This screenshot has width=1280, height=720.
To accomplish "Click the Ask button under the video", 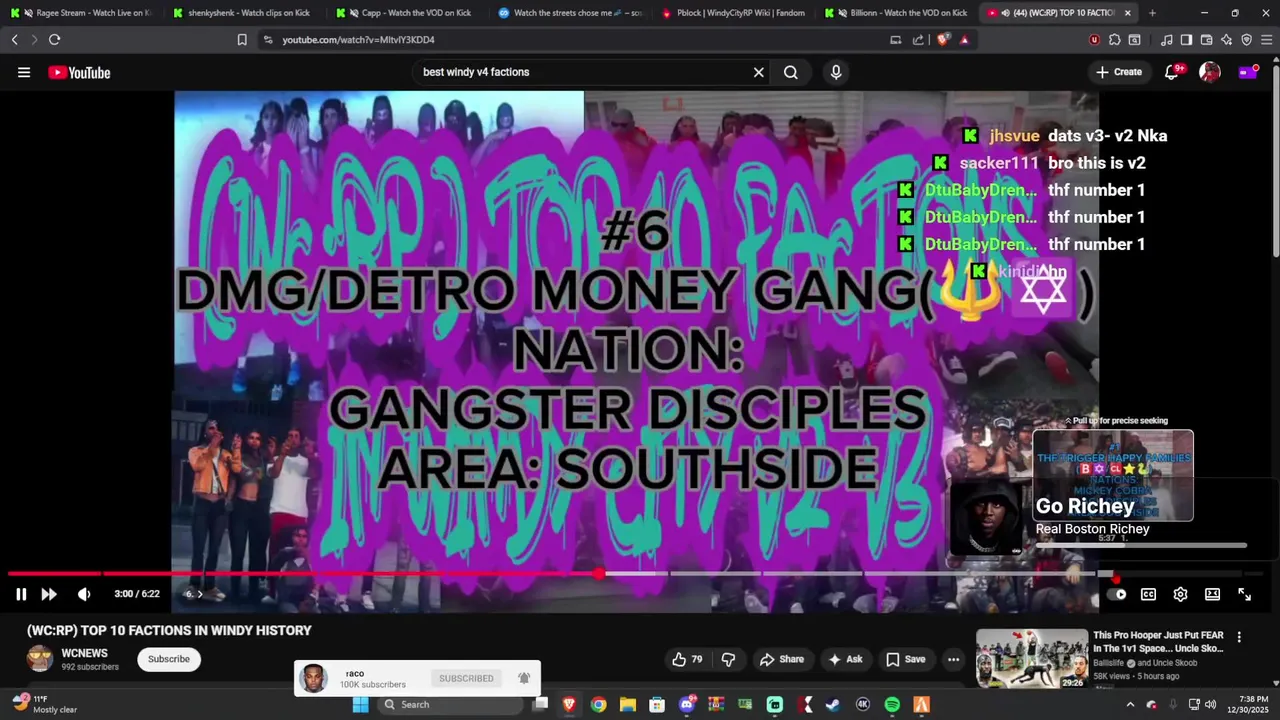I will 845,659.
